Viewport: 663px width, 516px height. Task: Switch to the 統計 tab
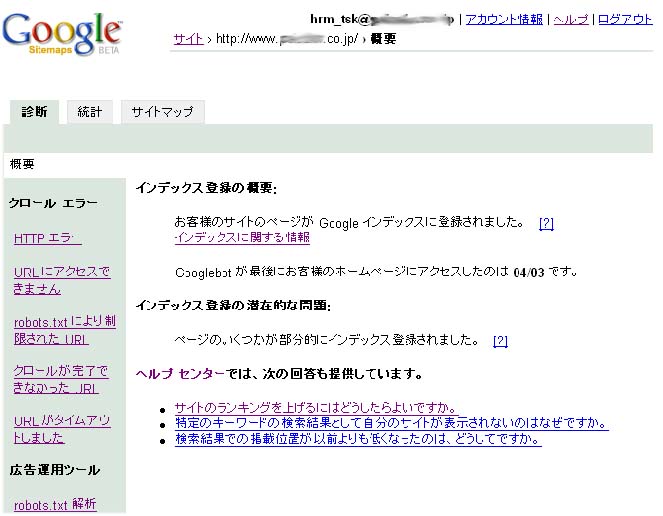click(90, 112)
